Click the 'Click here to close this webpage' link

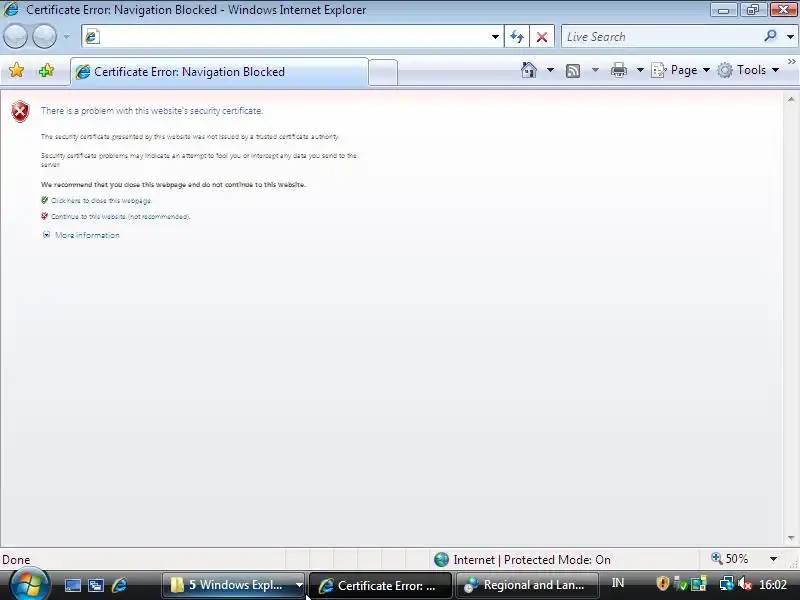tap(101, 201)
